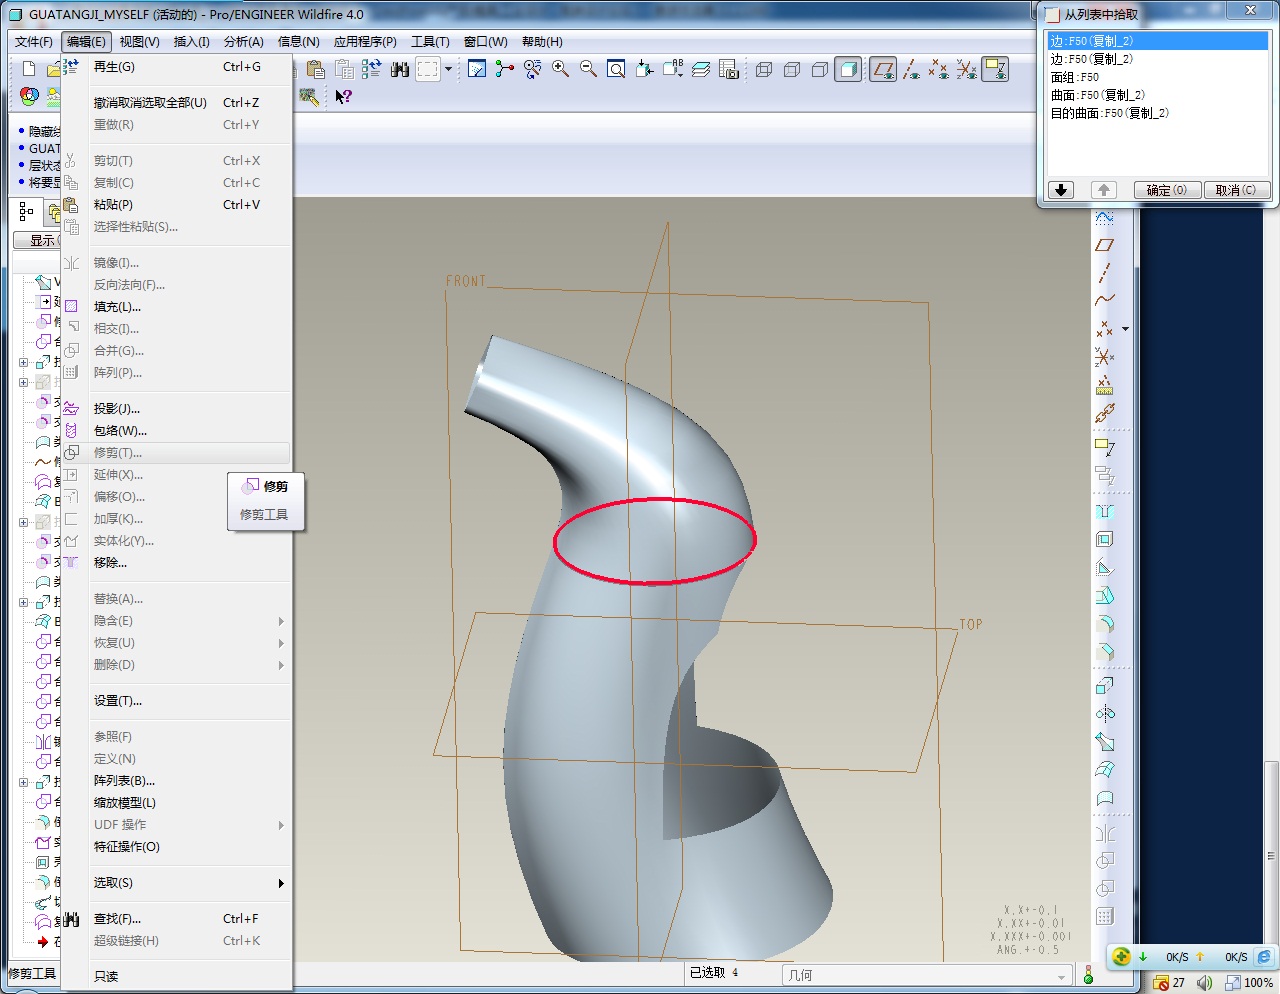Select the Chamfer tool
The height and width of the screenshot is (994, 1280).
click(1105, 652)
